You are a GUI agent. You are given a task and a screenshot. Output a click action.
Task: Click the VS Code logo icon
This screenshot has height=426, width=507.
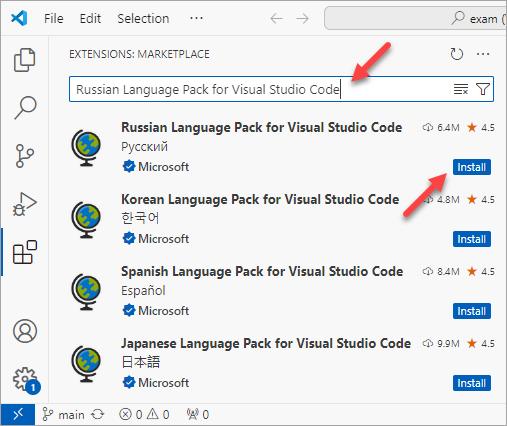pos(19,18)
